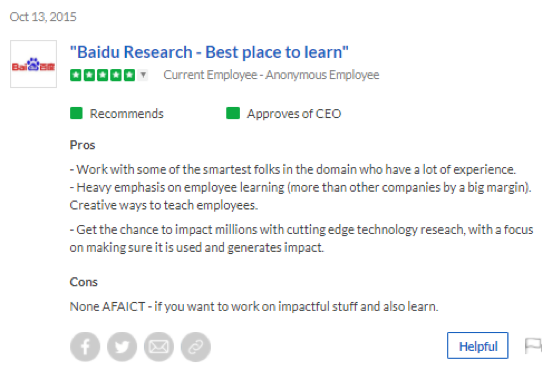
Task: Click the first green rating star
Action: pos(76,75)
